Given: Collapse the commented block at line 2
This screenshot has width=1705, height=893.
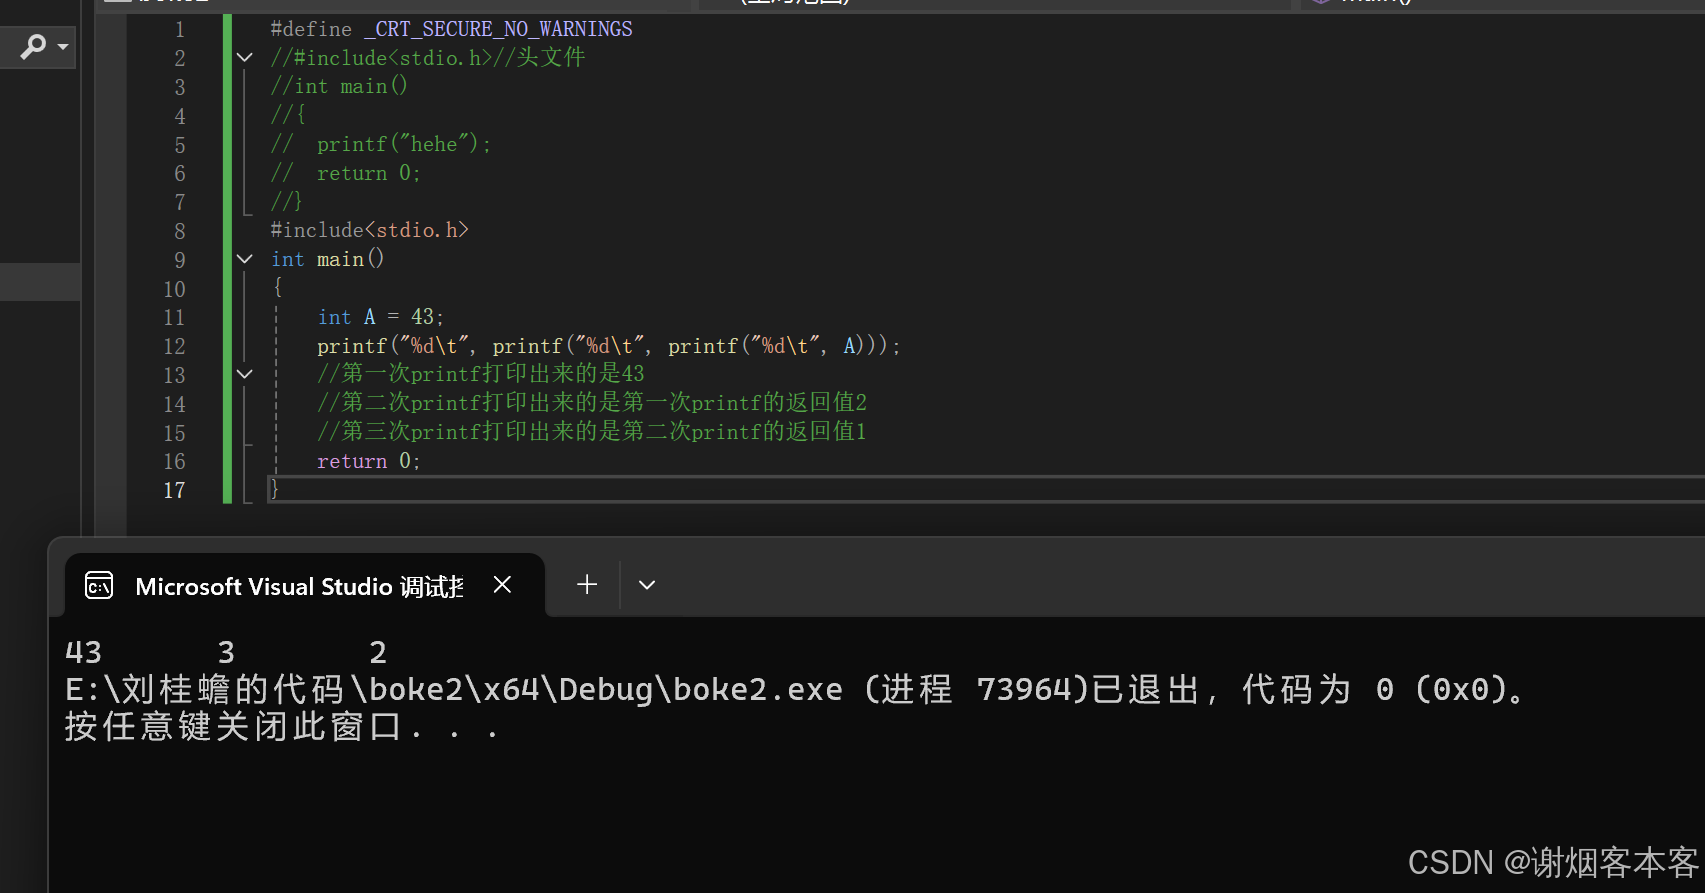Looking at the screenshot, I should [x=245, y=58].
